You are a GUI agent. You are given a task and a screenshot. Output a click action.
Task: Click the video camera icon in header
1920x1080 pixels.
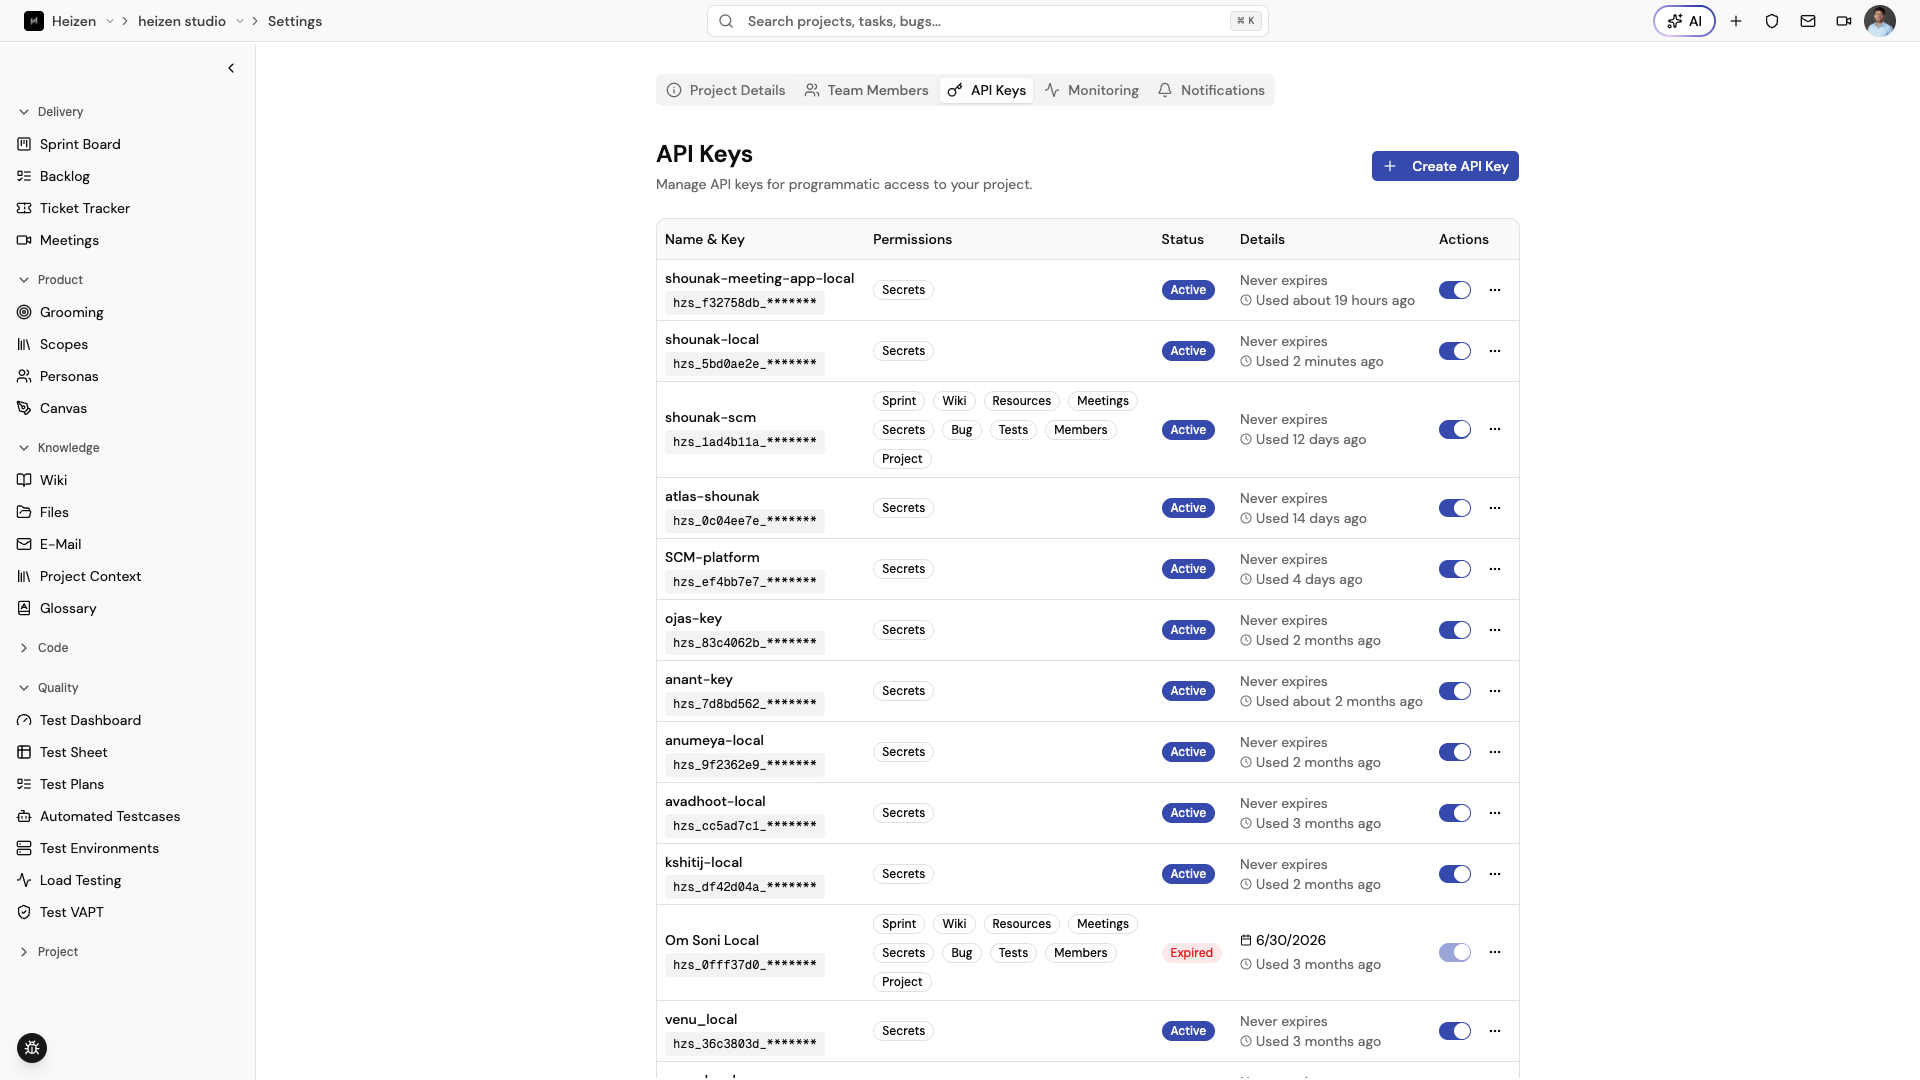[1844, 21]
